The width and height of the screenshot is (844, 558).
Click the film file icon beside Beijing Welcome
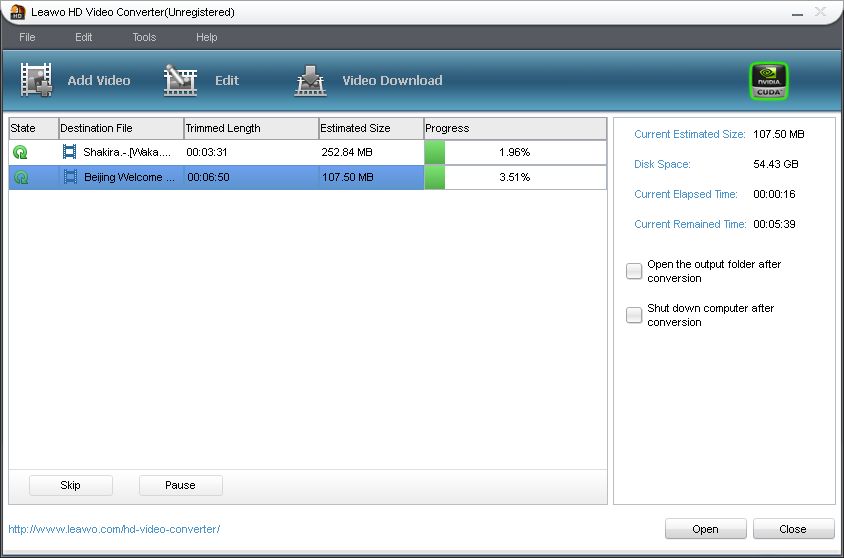[x=71, y=176]
